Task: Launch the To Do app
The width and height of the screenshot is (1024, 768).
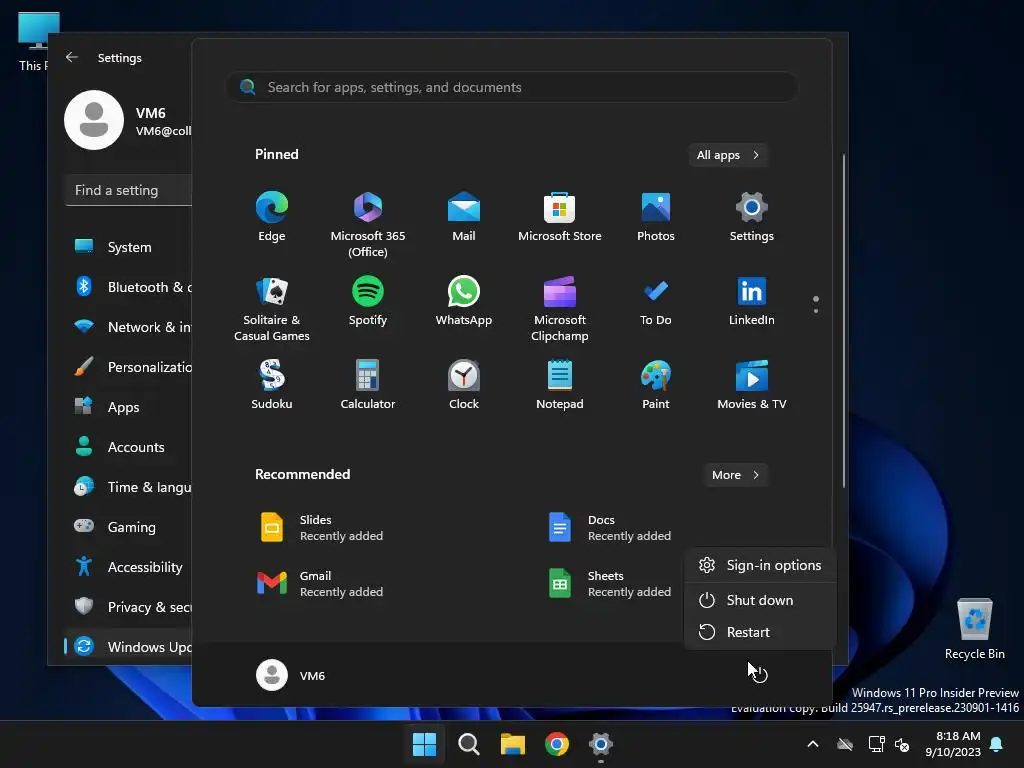Action: pyautogui.click(x=656, y=300)
